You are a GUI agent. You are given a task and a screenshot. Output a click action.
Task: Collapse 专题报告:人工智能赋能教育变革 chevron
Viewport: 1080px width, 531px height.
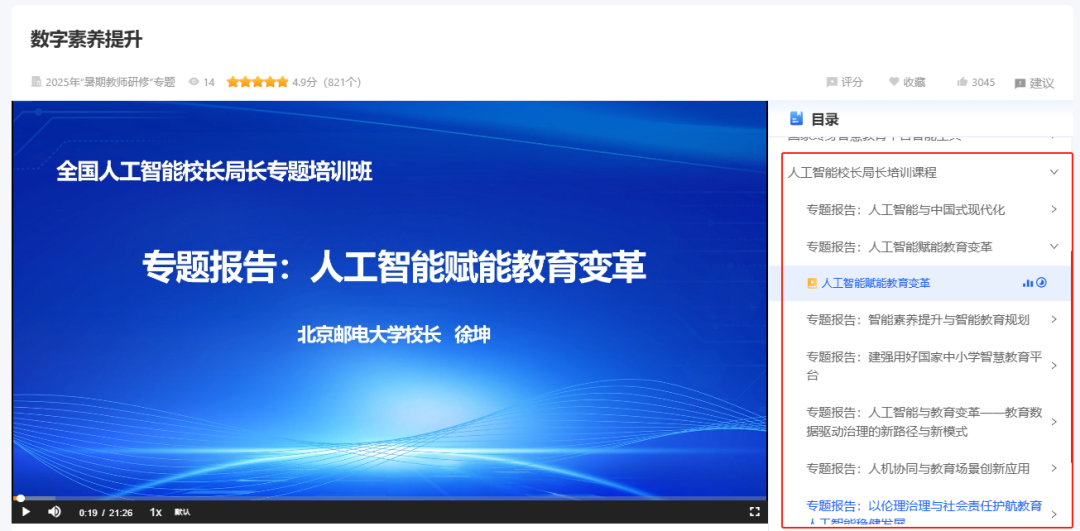[x=1054, y=246]
